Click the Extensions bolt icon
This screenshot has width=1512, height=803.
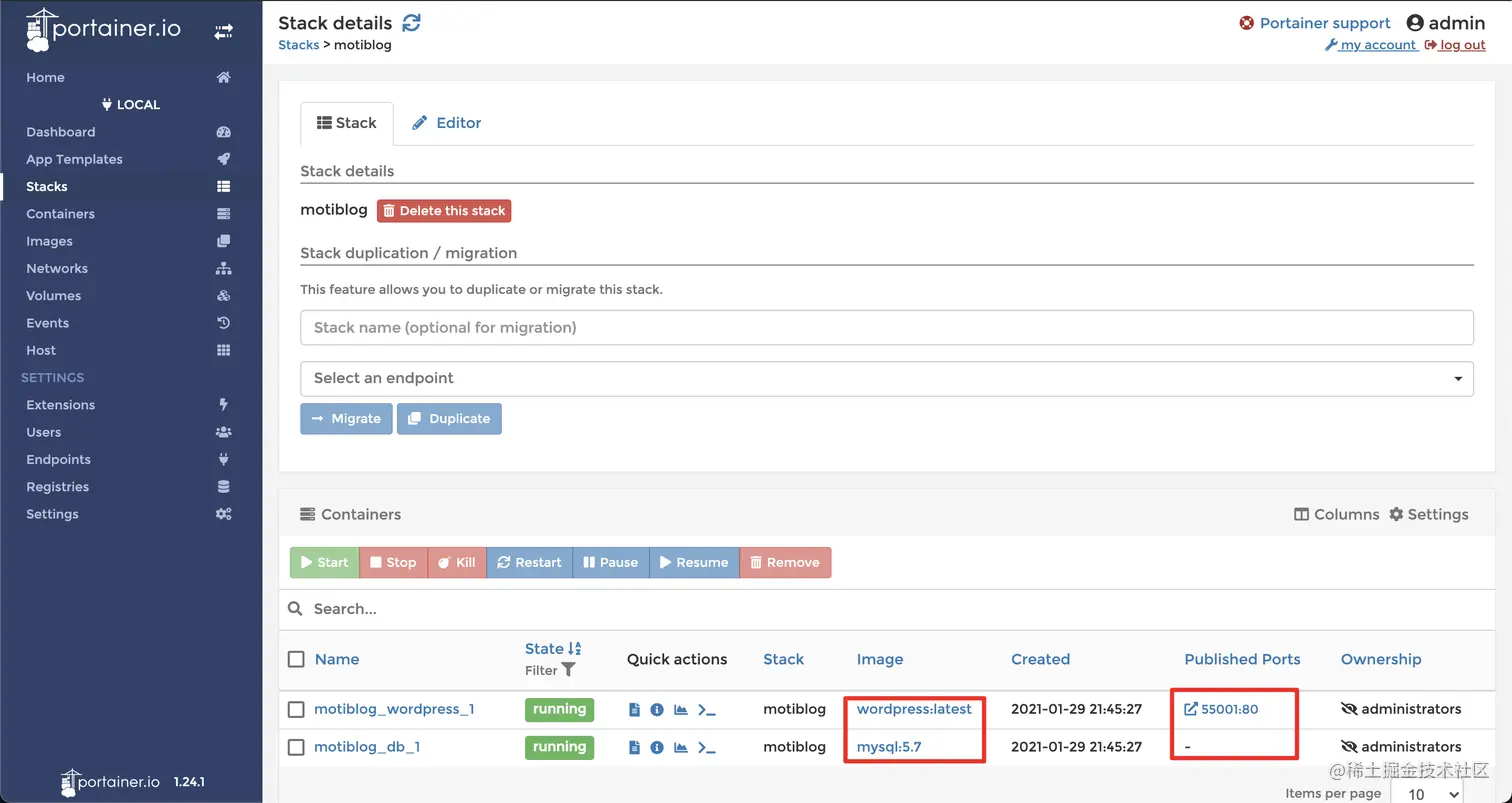(223, 405)
